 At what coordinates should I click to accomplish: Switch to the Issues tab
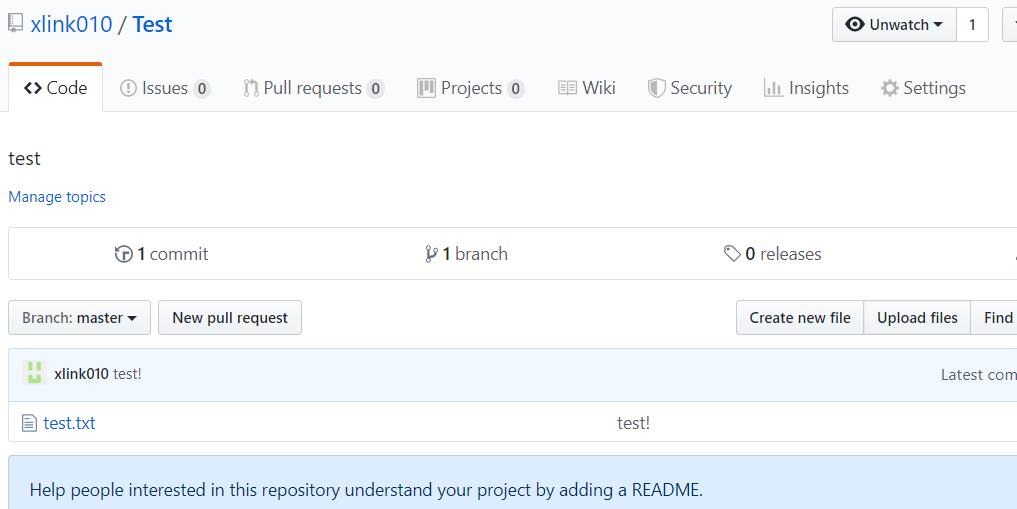tap(165, 88)
